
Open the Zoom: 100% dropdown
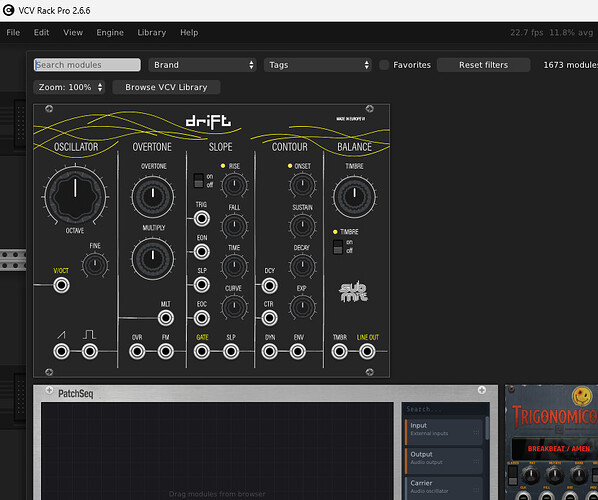[x=69, y=87]
